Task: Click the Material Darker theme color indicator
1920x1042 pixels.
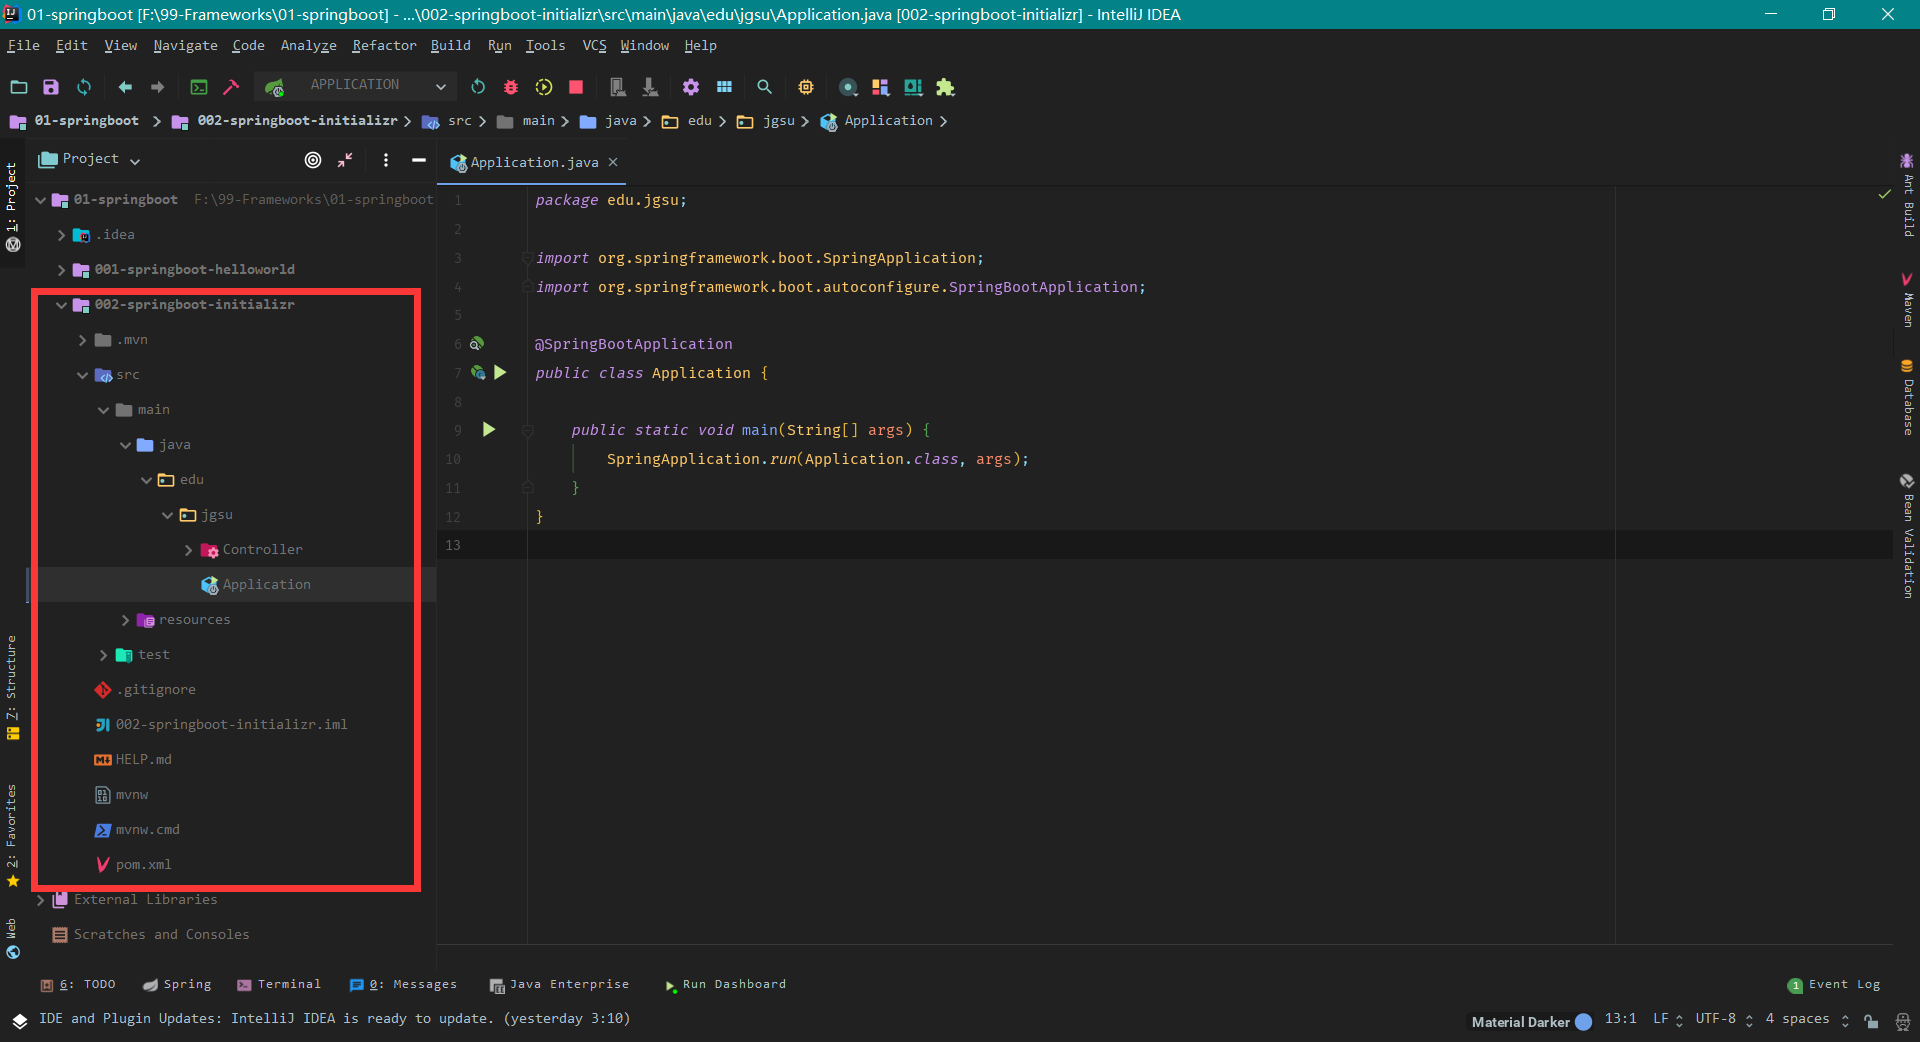Action: 1583,1022
